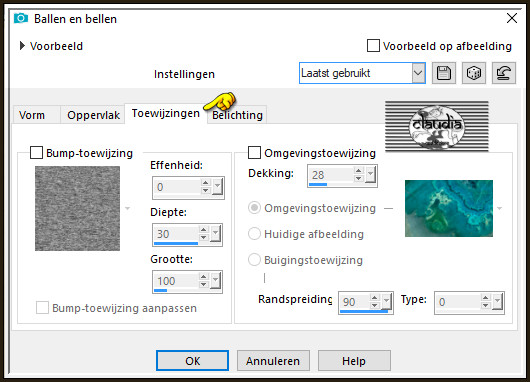Increase Effenheid with the up spinner
Viewport: 530px width, 382px height.
point(206,183)
